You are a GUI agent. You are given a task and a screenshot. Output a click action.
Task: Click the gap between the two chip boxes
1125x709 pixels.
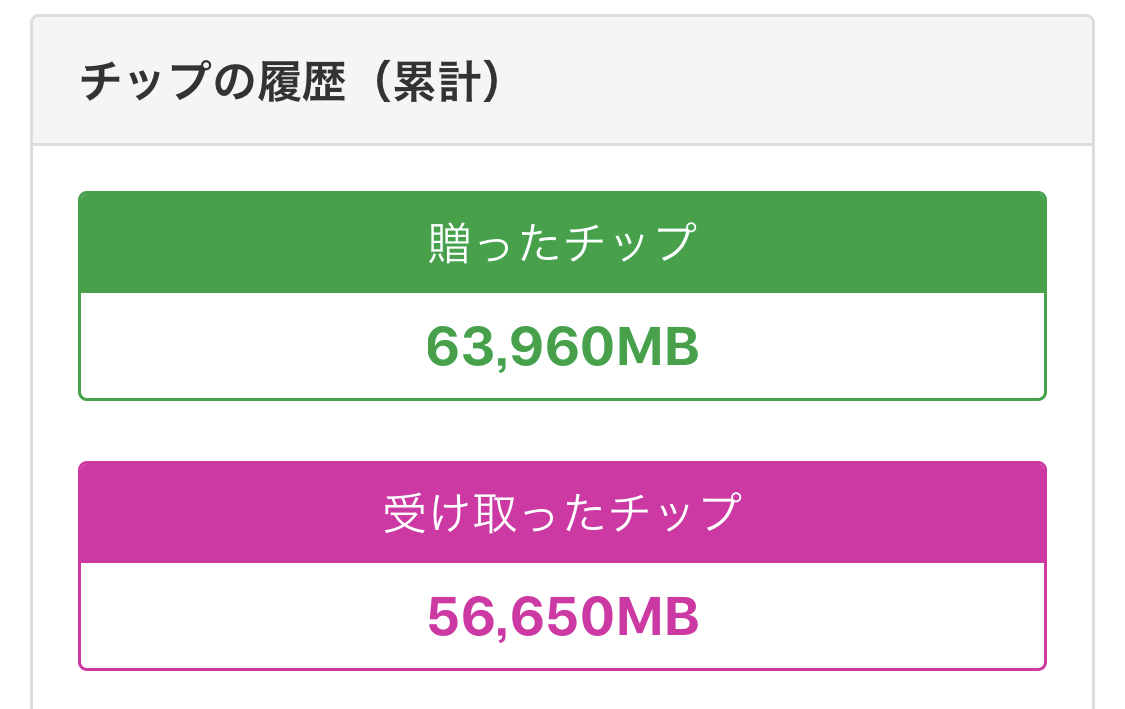[562, 431]
